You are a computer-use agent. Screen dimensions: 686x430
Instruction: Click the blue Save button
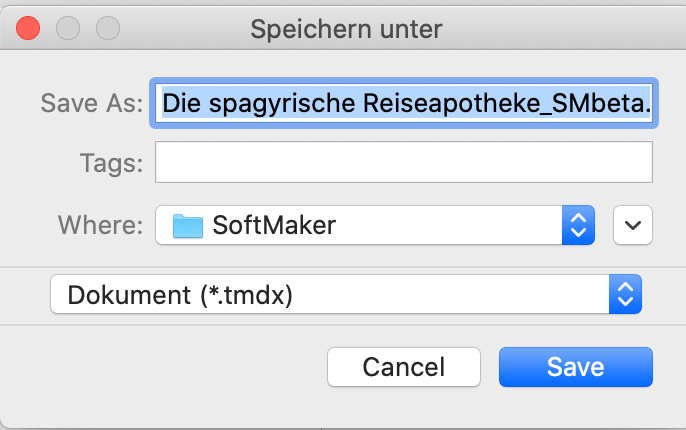coord(575,367)
